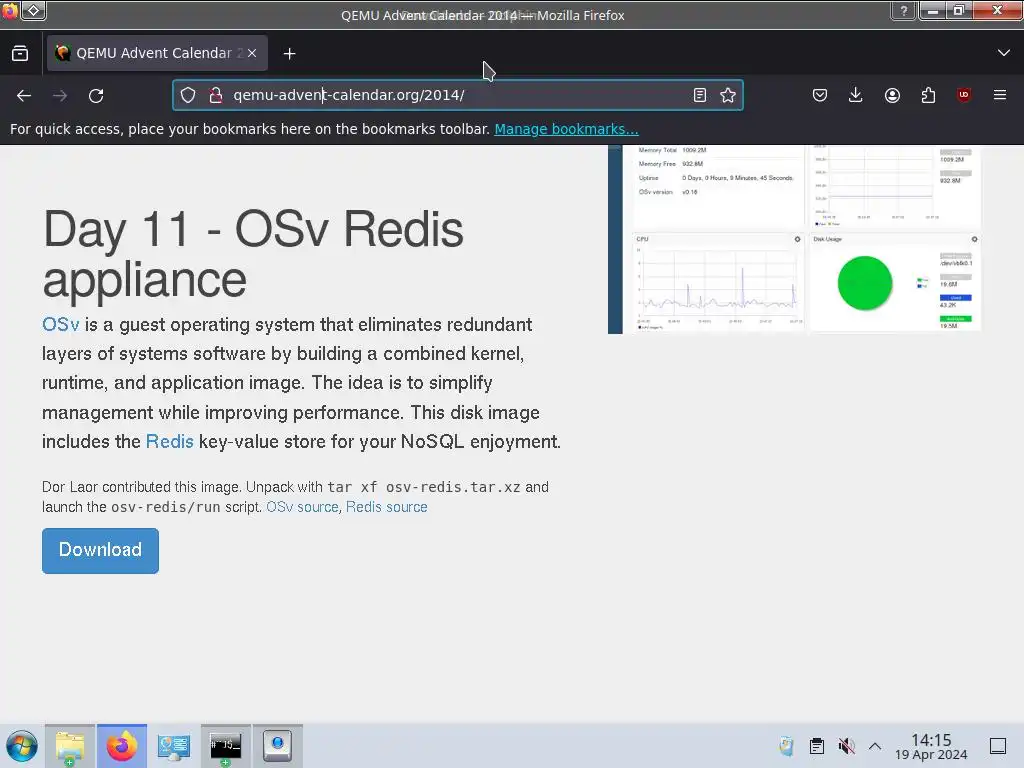The height and width of the screenshot is (768, 1024).
Task: Click the blue Download button
Action: 101,551
